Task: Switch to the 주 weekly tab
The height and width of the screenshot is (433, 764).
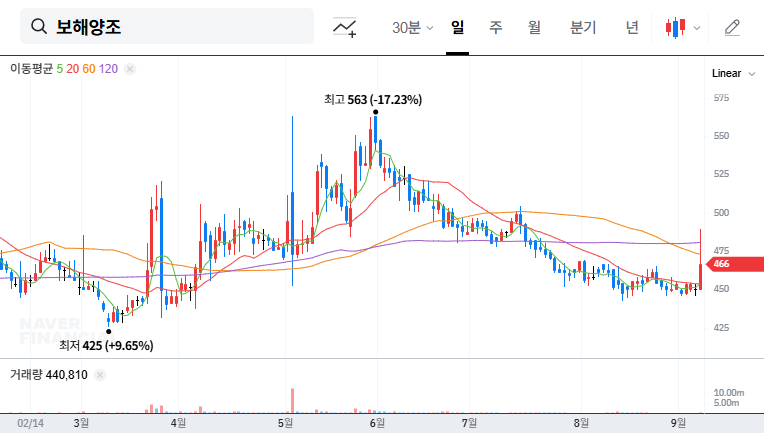Action: pos(496,27)
